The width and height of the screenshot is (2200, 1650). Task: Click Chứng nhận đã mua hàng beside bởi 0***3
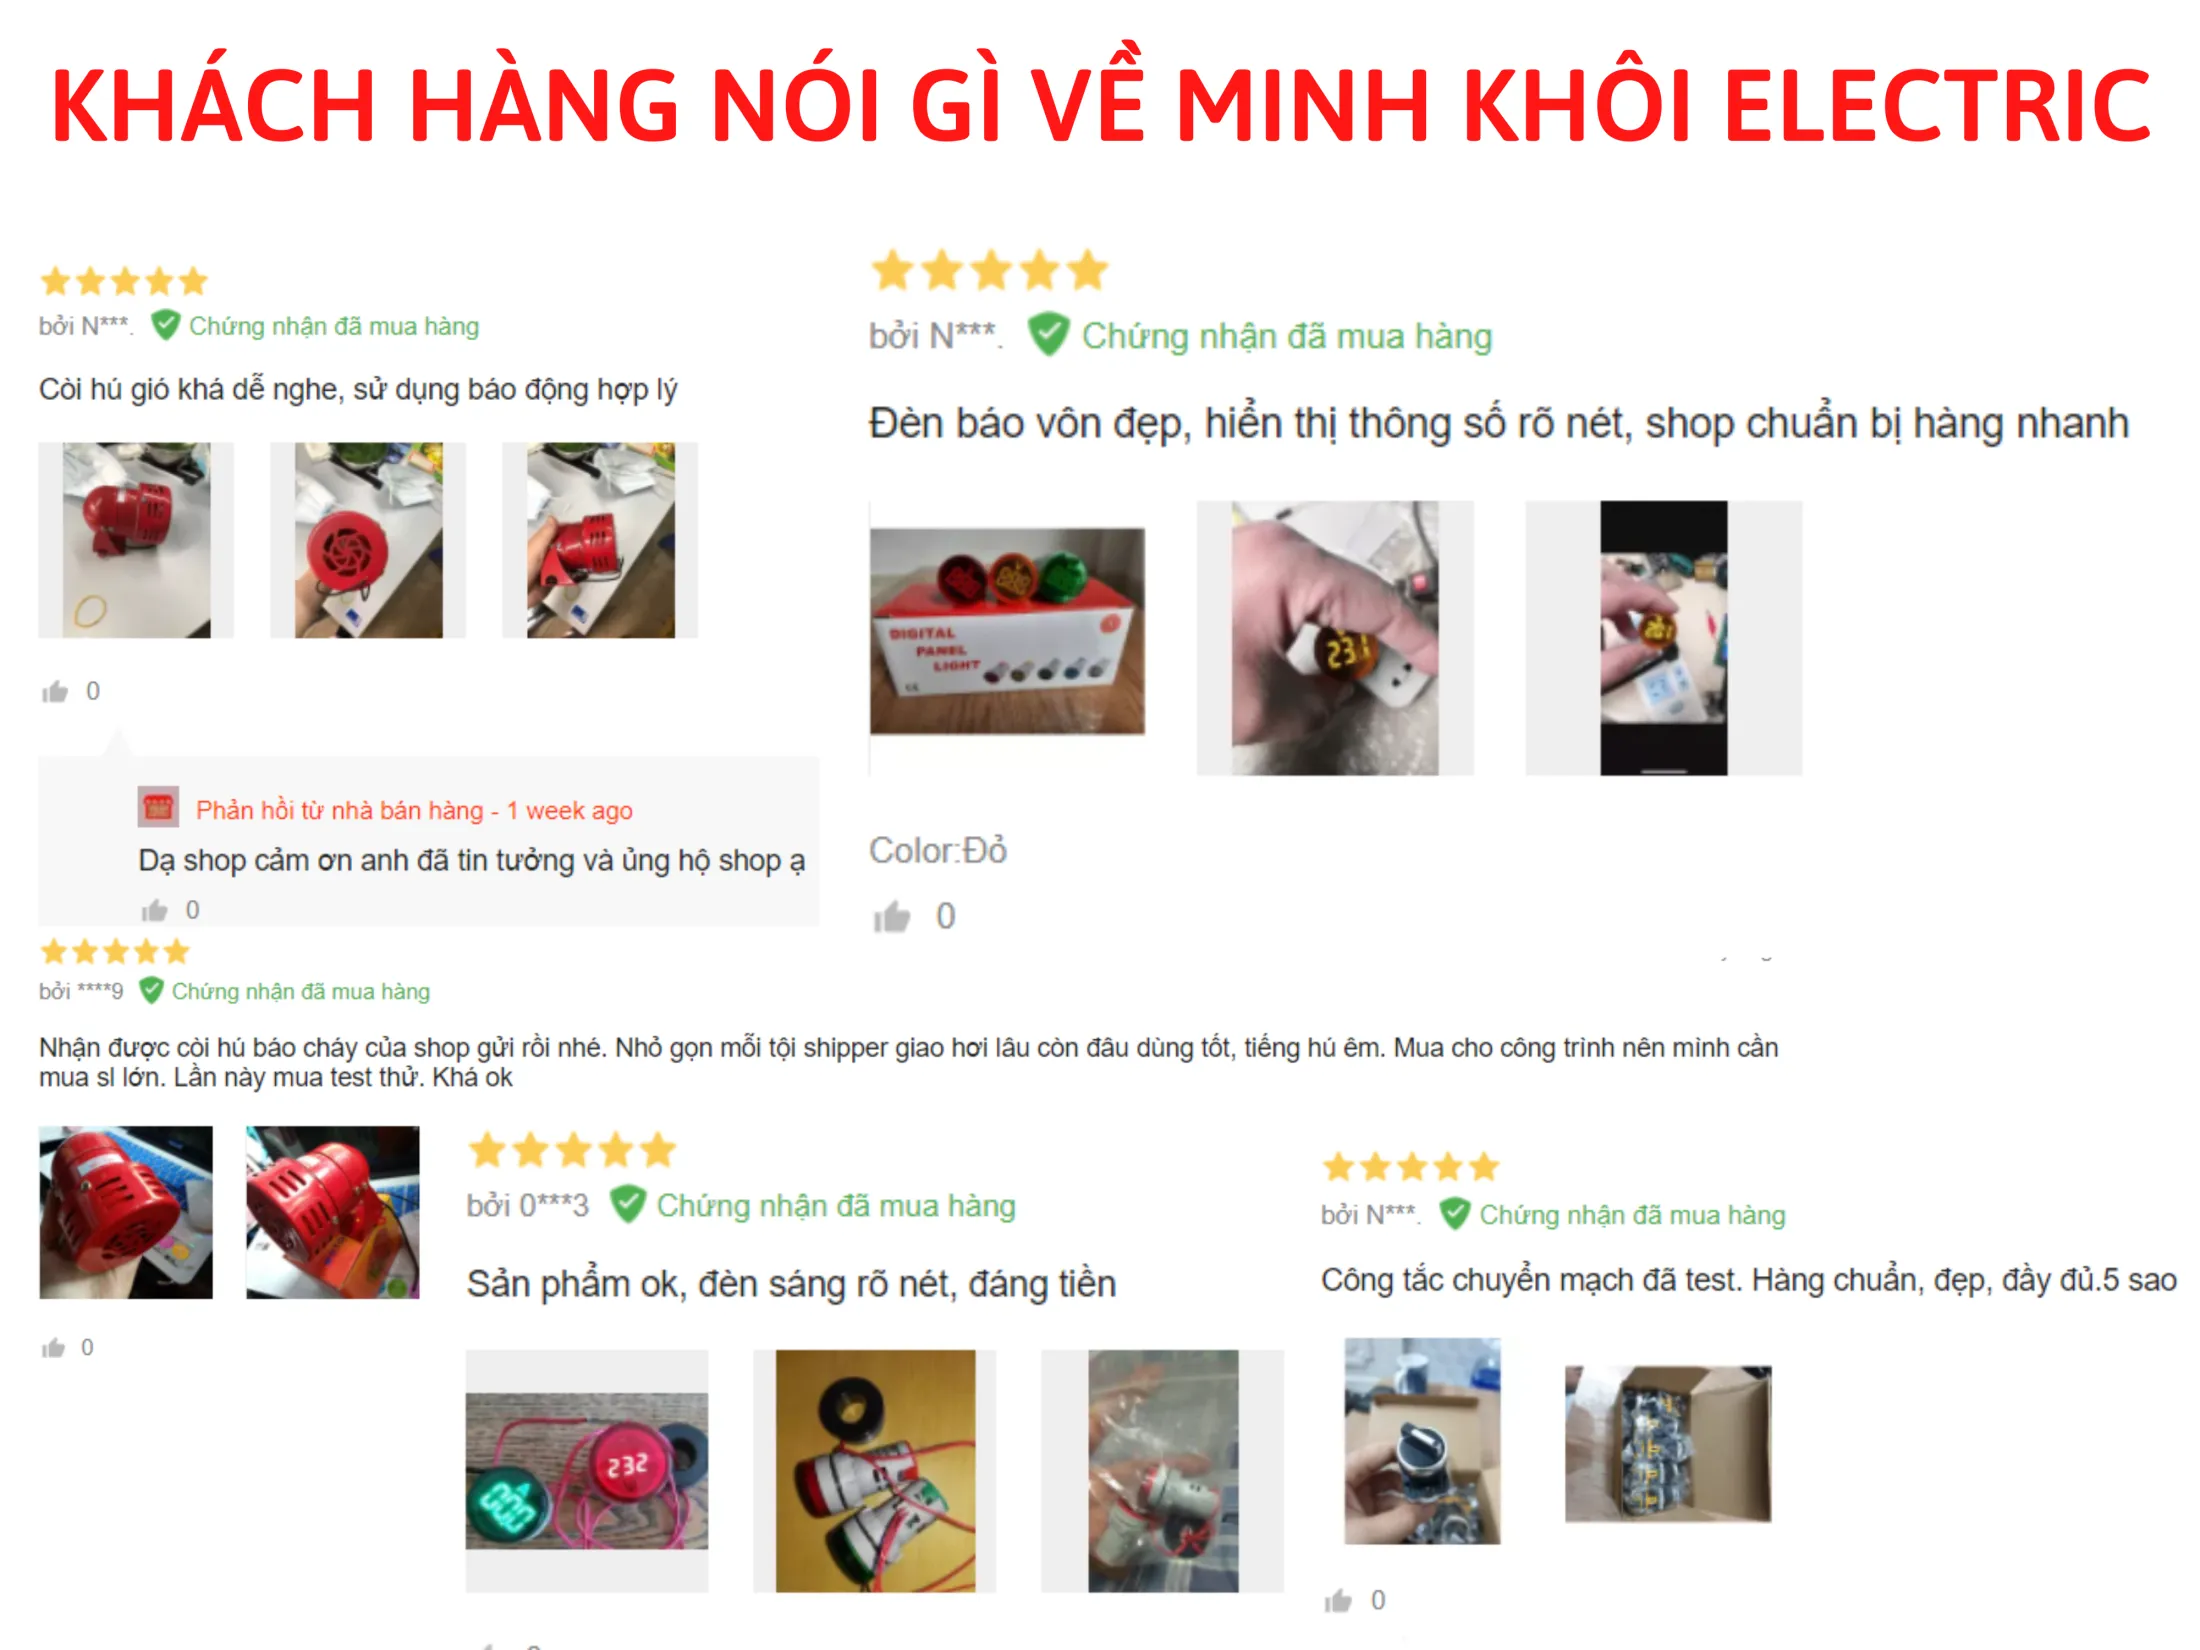coord(836,1205)
